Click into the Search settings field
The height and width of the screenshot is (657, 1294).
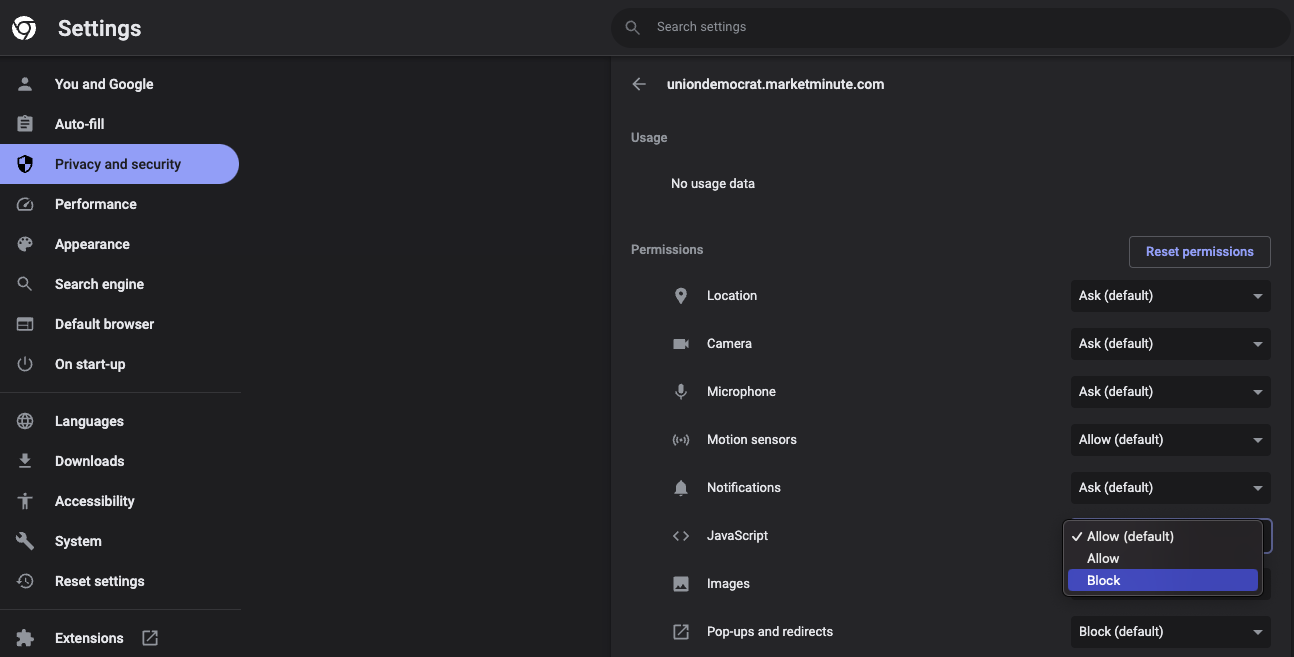click(x=950, y=28)
